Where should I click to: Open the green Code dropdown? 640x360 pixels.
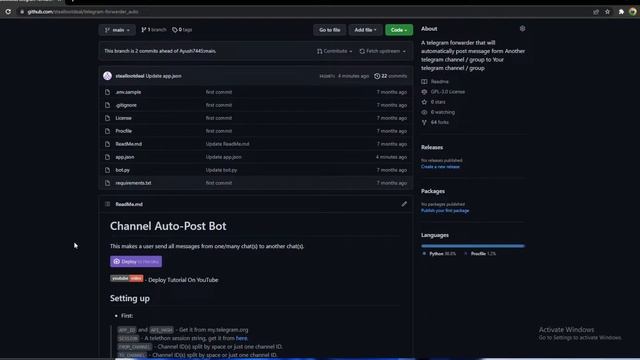(x=399, y=30)
